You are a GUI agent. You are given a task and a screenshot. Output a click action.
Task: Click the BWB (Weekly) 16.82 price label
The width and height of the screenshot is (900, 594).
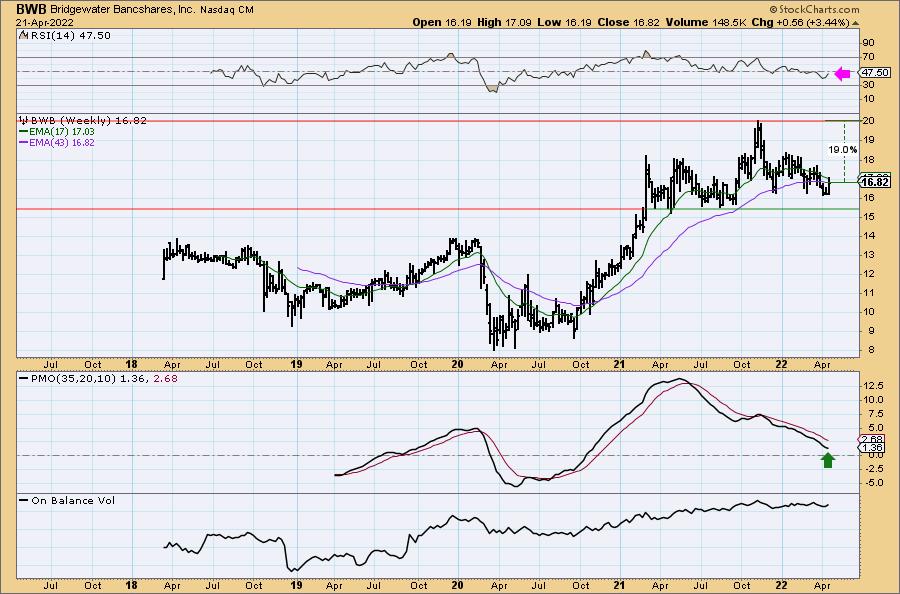(89, 121)
